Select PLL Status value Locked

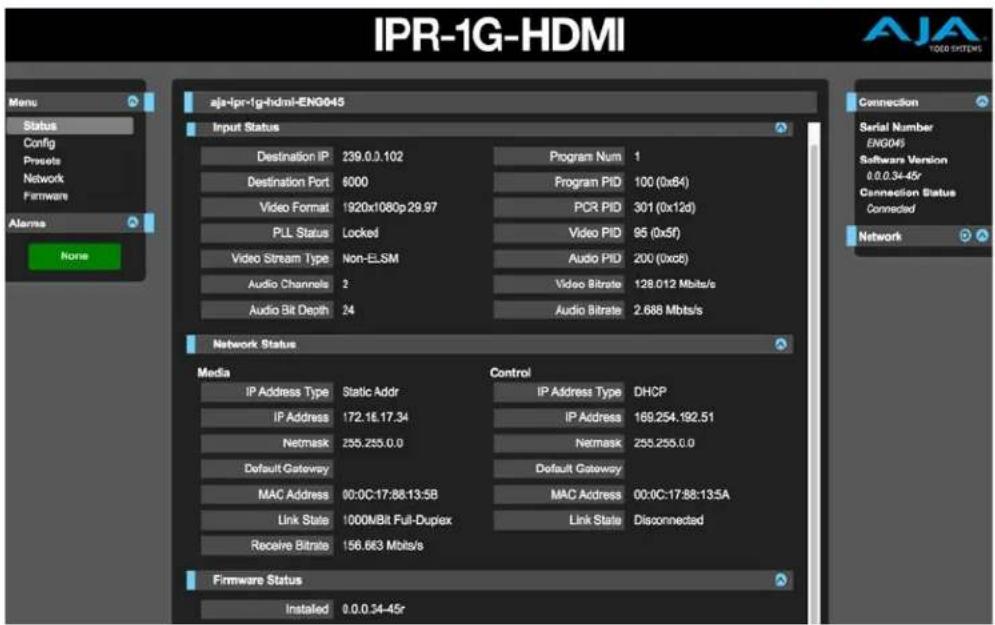(x=360, y=233)
